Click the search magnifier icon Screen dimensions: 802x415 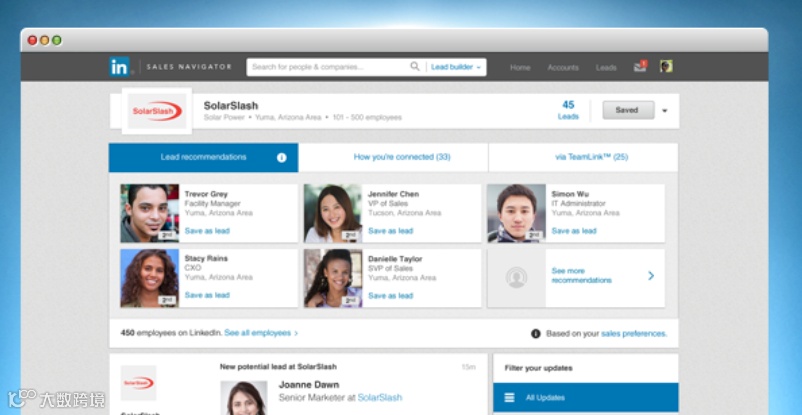click(415, 67)
